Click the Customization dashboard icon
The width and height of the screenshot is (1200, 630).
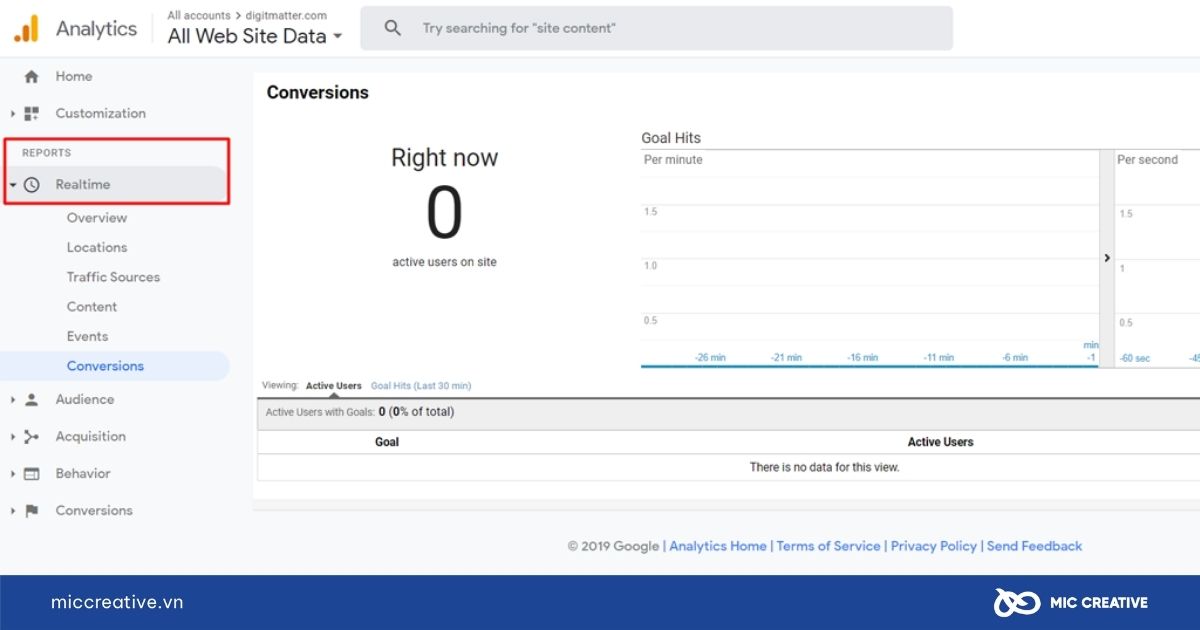click(x=31, y=113)
